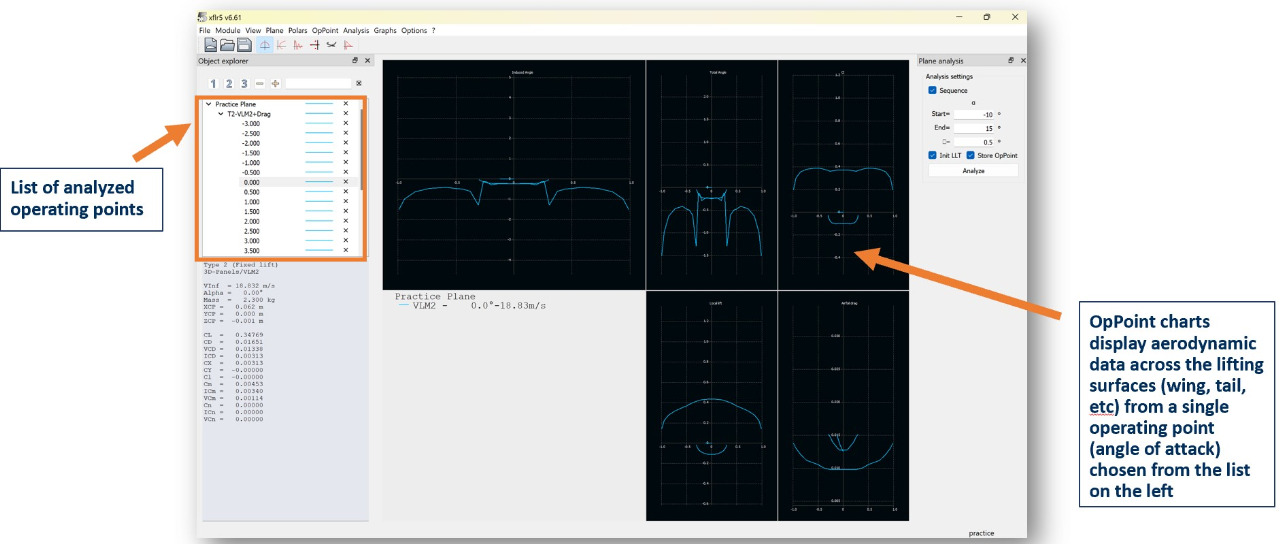Click the line style swatch for -2.000
This screenshot has width=1280, height=544.
coord(319,143)
